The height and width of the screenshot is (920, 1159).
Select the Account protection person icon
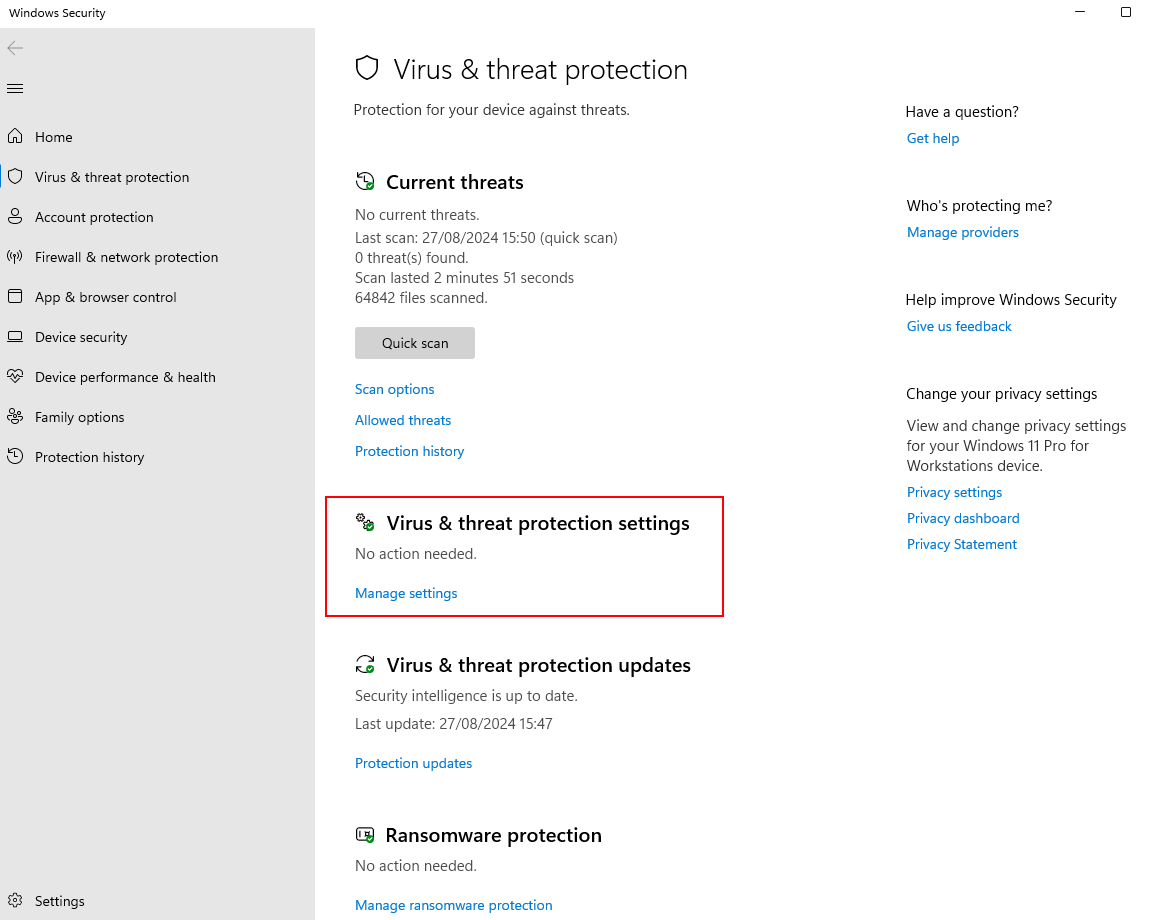(x=15, y=217)
